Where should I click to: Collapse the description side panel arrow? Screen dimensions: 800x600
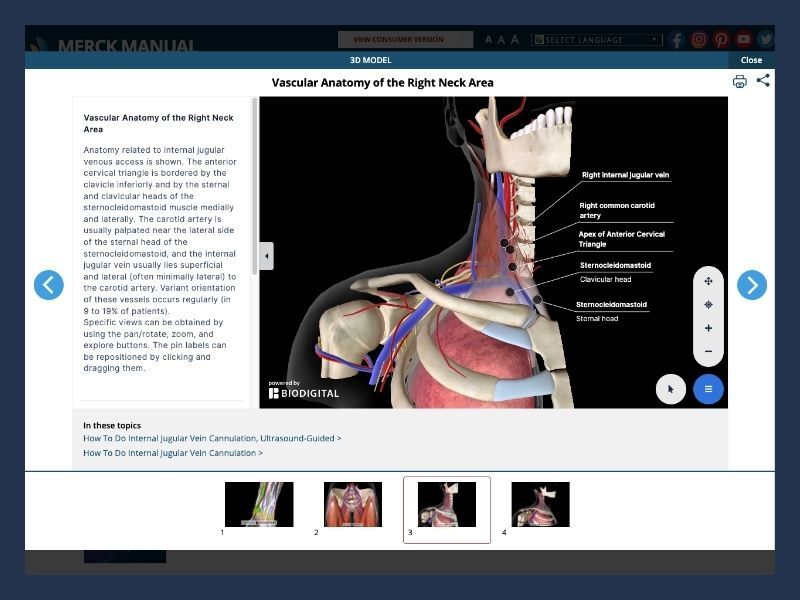click(266, 256)
